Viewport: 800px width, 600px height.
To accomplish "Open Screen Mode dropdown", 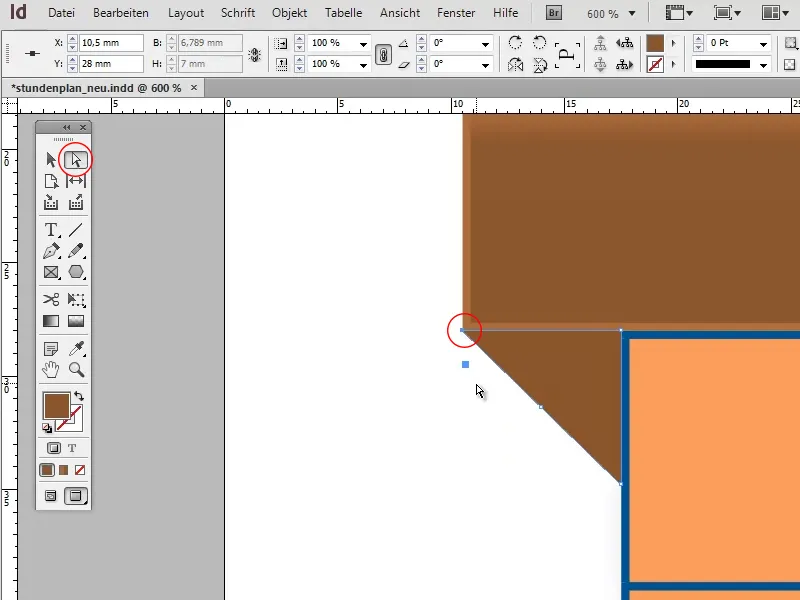I will point(727,13).
